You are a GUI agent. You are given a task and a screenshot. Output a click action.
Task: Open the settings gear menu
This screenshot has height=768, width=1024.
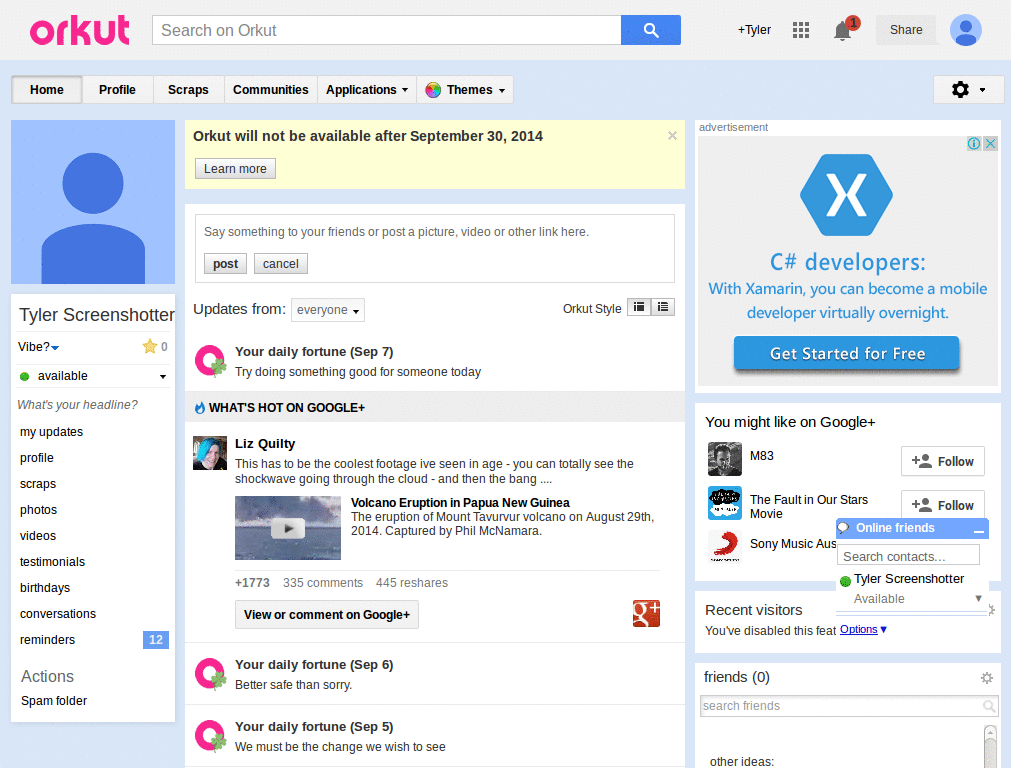coord(968,89)
